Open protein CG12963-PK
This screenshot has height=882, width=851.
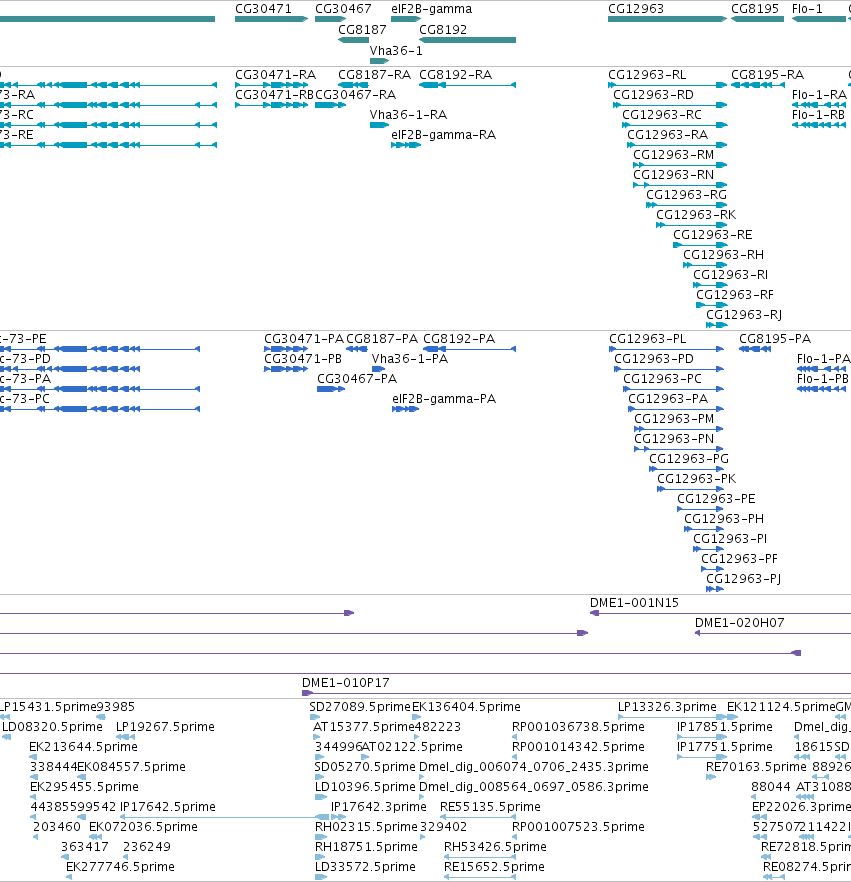pyautogui.click(x=696, y=479)
